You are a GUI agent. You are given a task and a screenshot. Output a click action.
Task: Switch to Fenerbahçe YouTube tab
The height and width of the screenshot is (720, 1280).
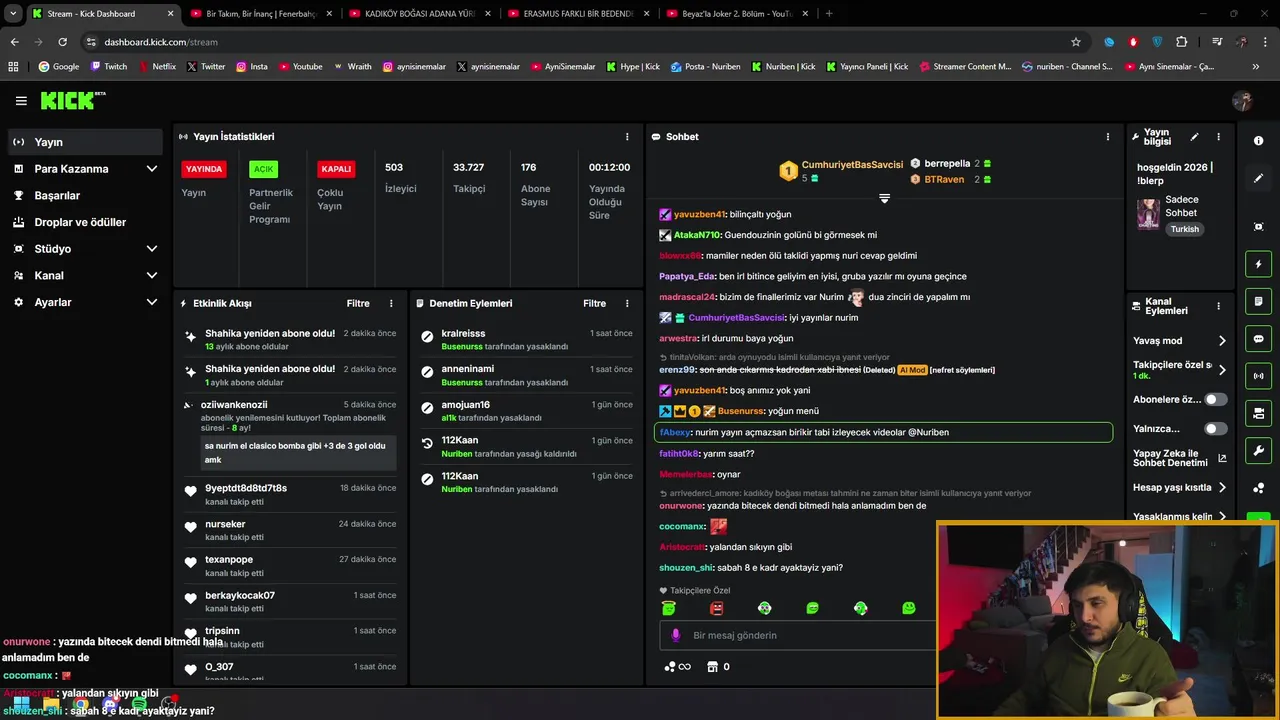(x=259, y=14)
